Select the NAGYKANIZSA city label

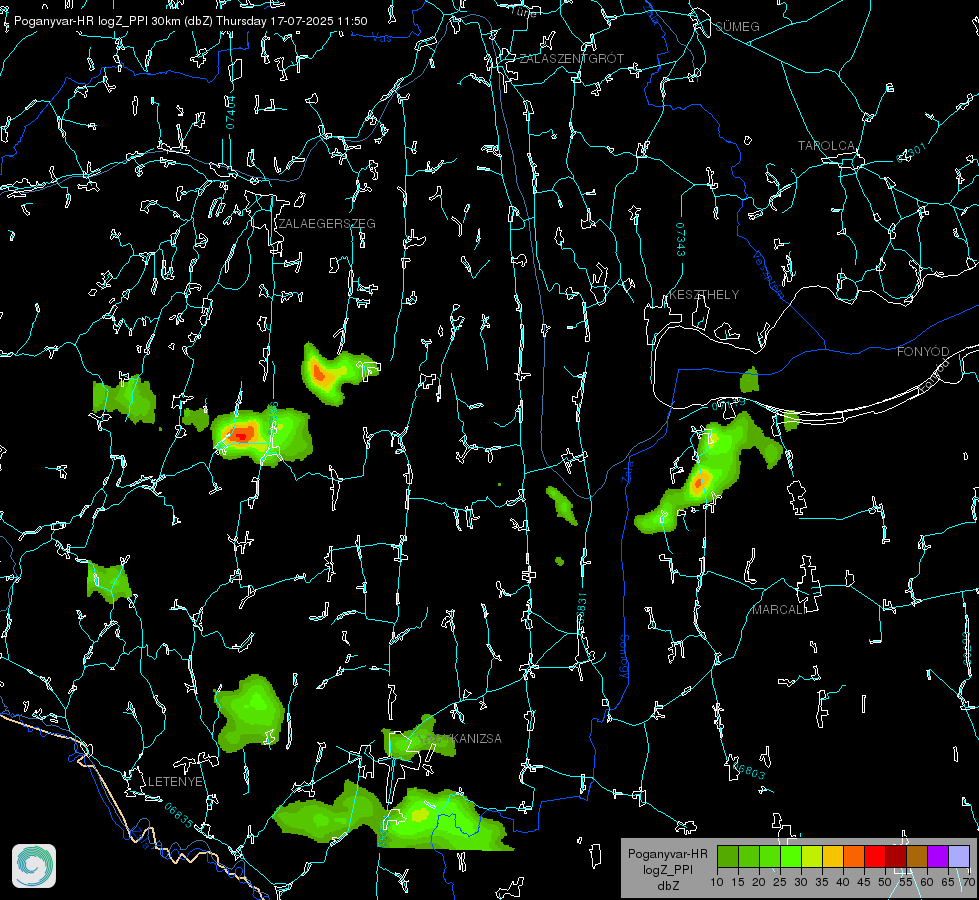coord(459,739)
